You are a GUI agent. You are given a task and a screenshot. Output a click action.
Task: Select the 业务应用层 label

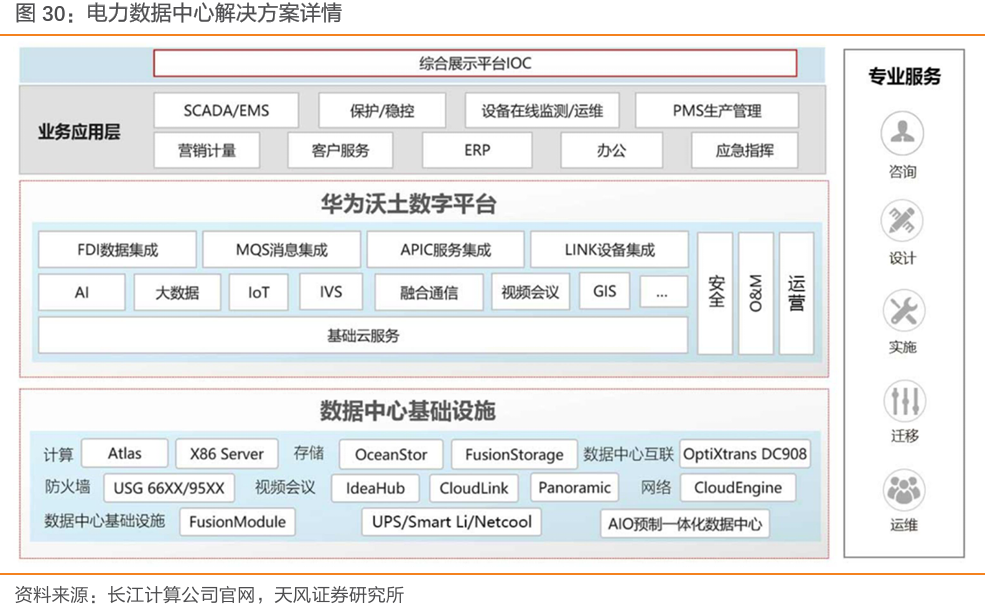click(x=79, y=132)
